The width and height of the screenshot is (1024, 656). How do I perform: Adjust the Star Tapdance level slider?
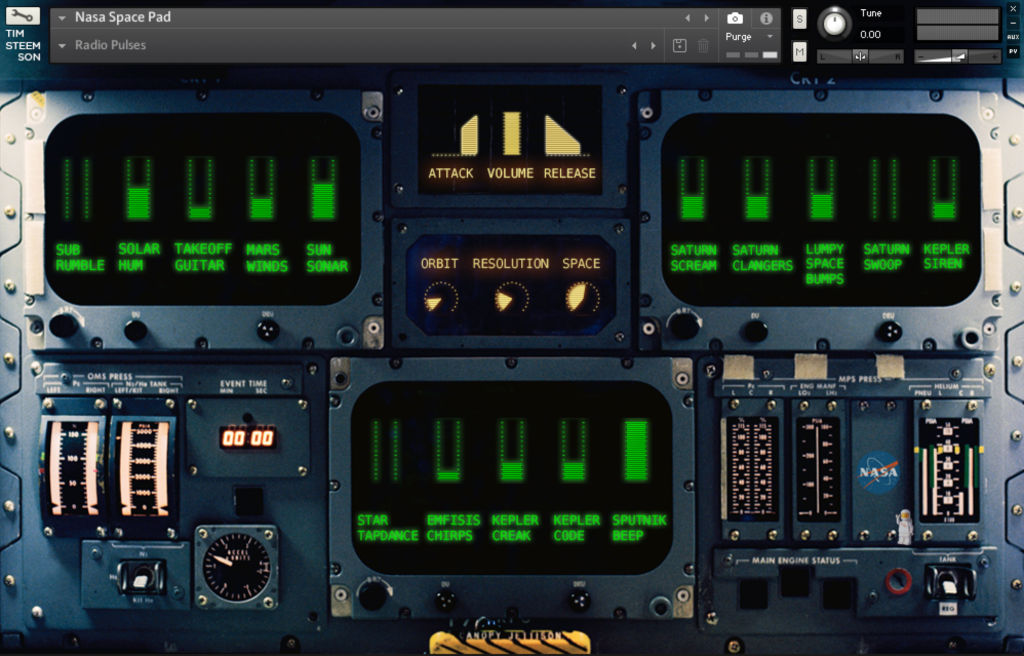pyautogui.click(x=385, y=451)
